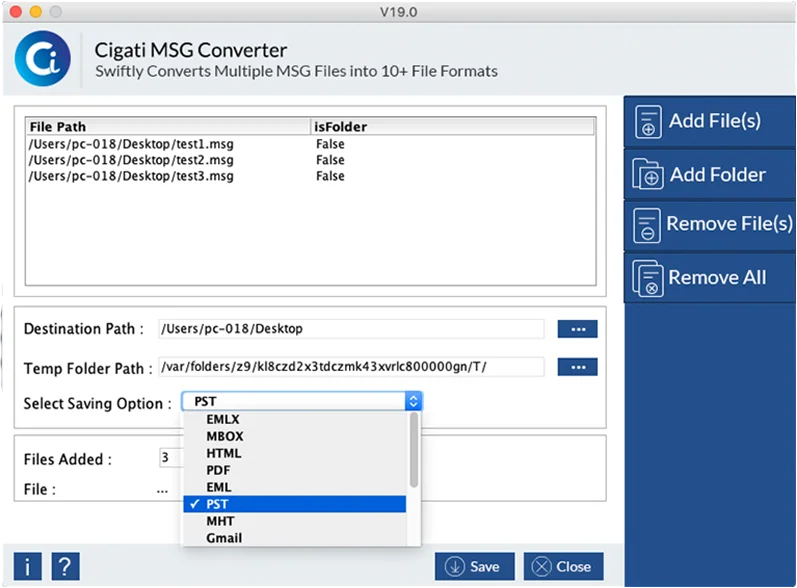The height and width of the screenshot is (588, 797).
Task: Choose Gmail from the saving options
Action: (x=295, y=538)
